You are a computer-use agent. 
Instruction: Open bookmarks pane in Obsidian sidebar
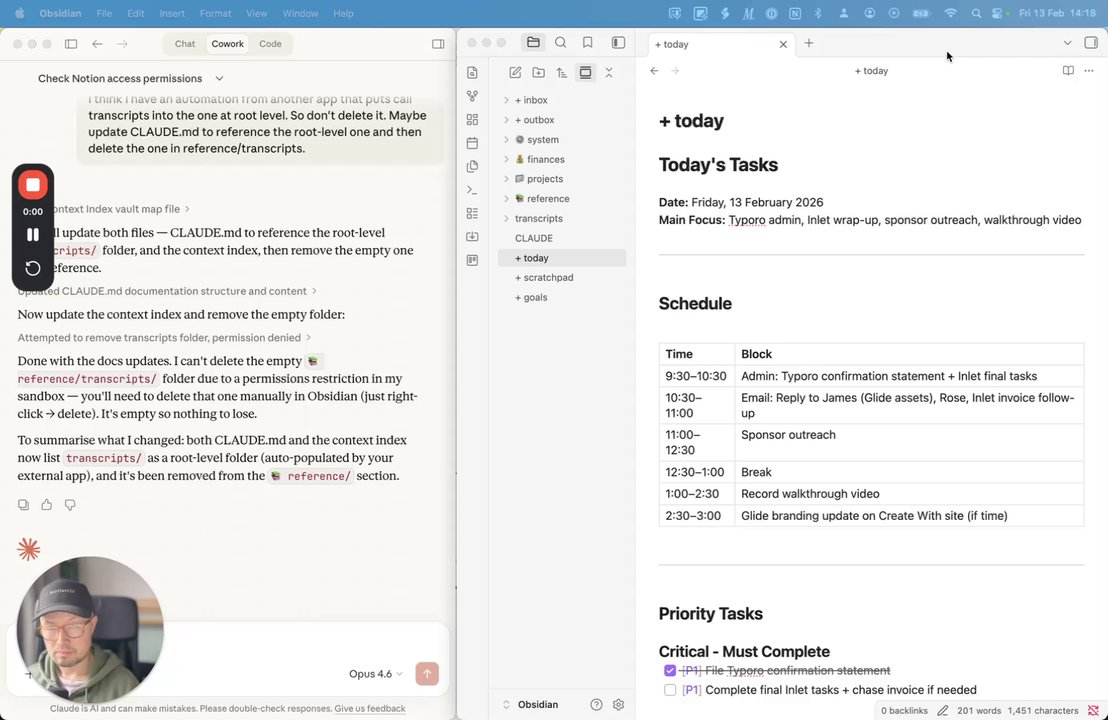pyautogui.click(x=587, y=42)
